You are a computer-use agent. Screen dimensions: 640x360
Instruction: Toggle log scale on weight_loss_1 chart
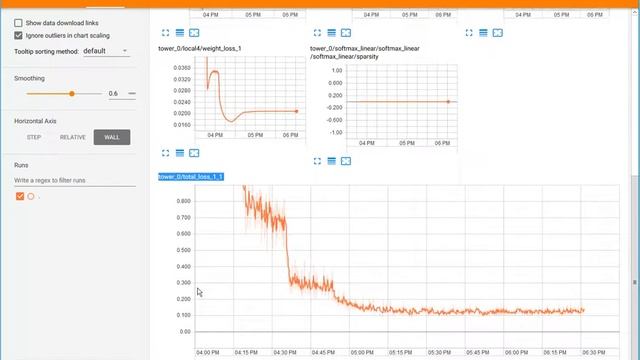tap(180, 153)
